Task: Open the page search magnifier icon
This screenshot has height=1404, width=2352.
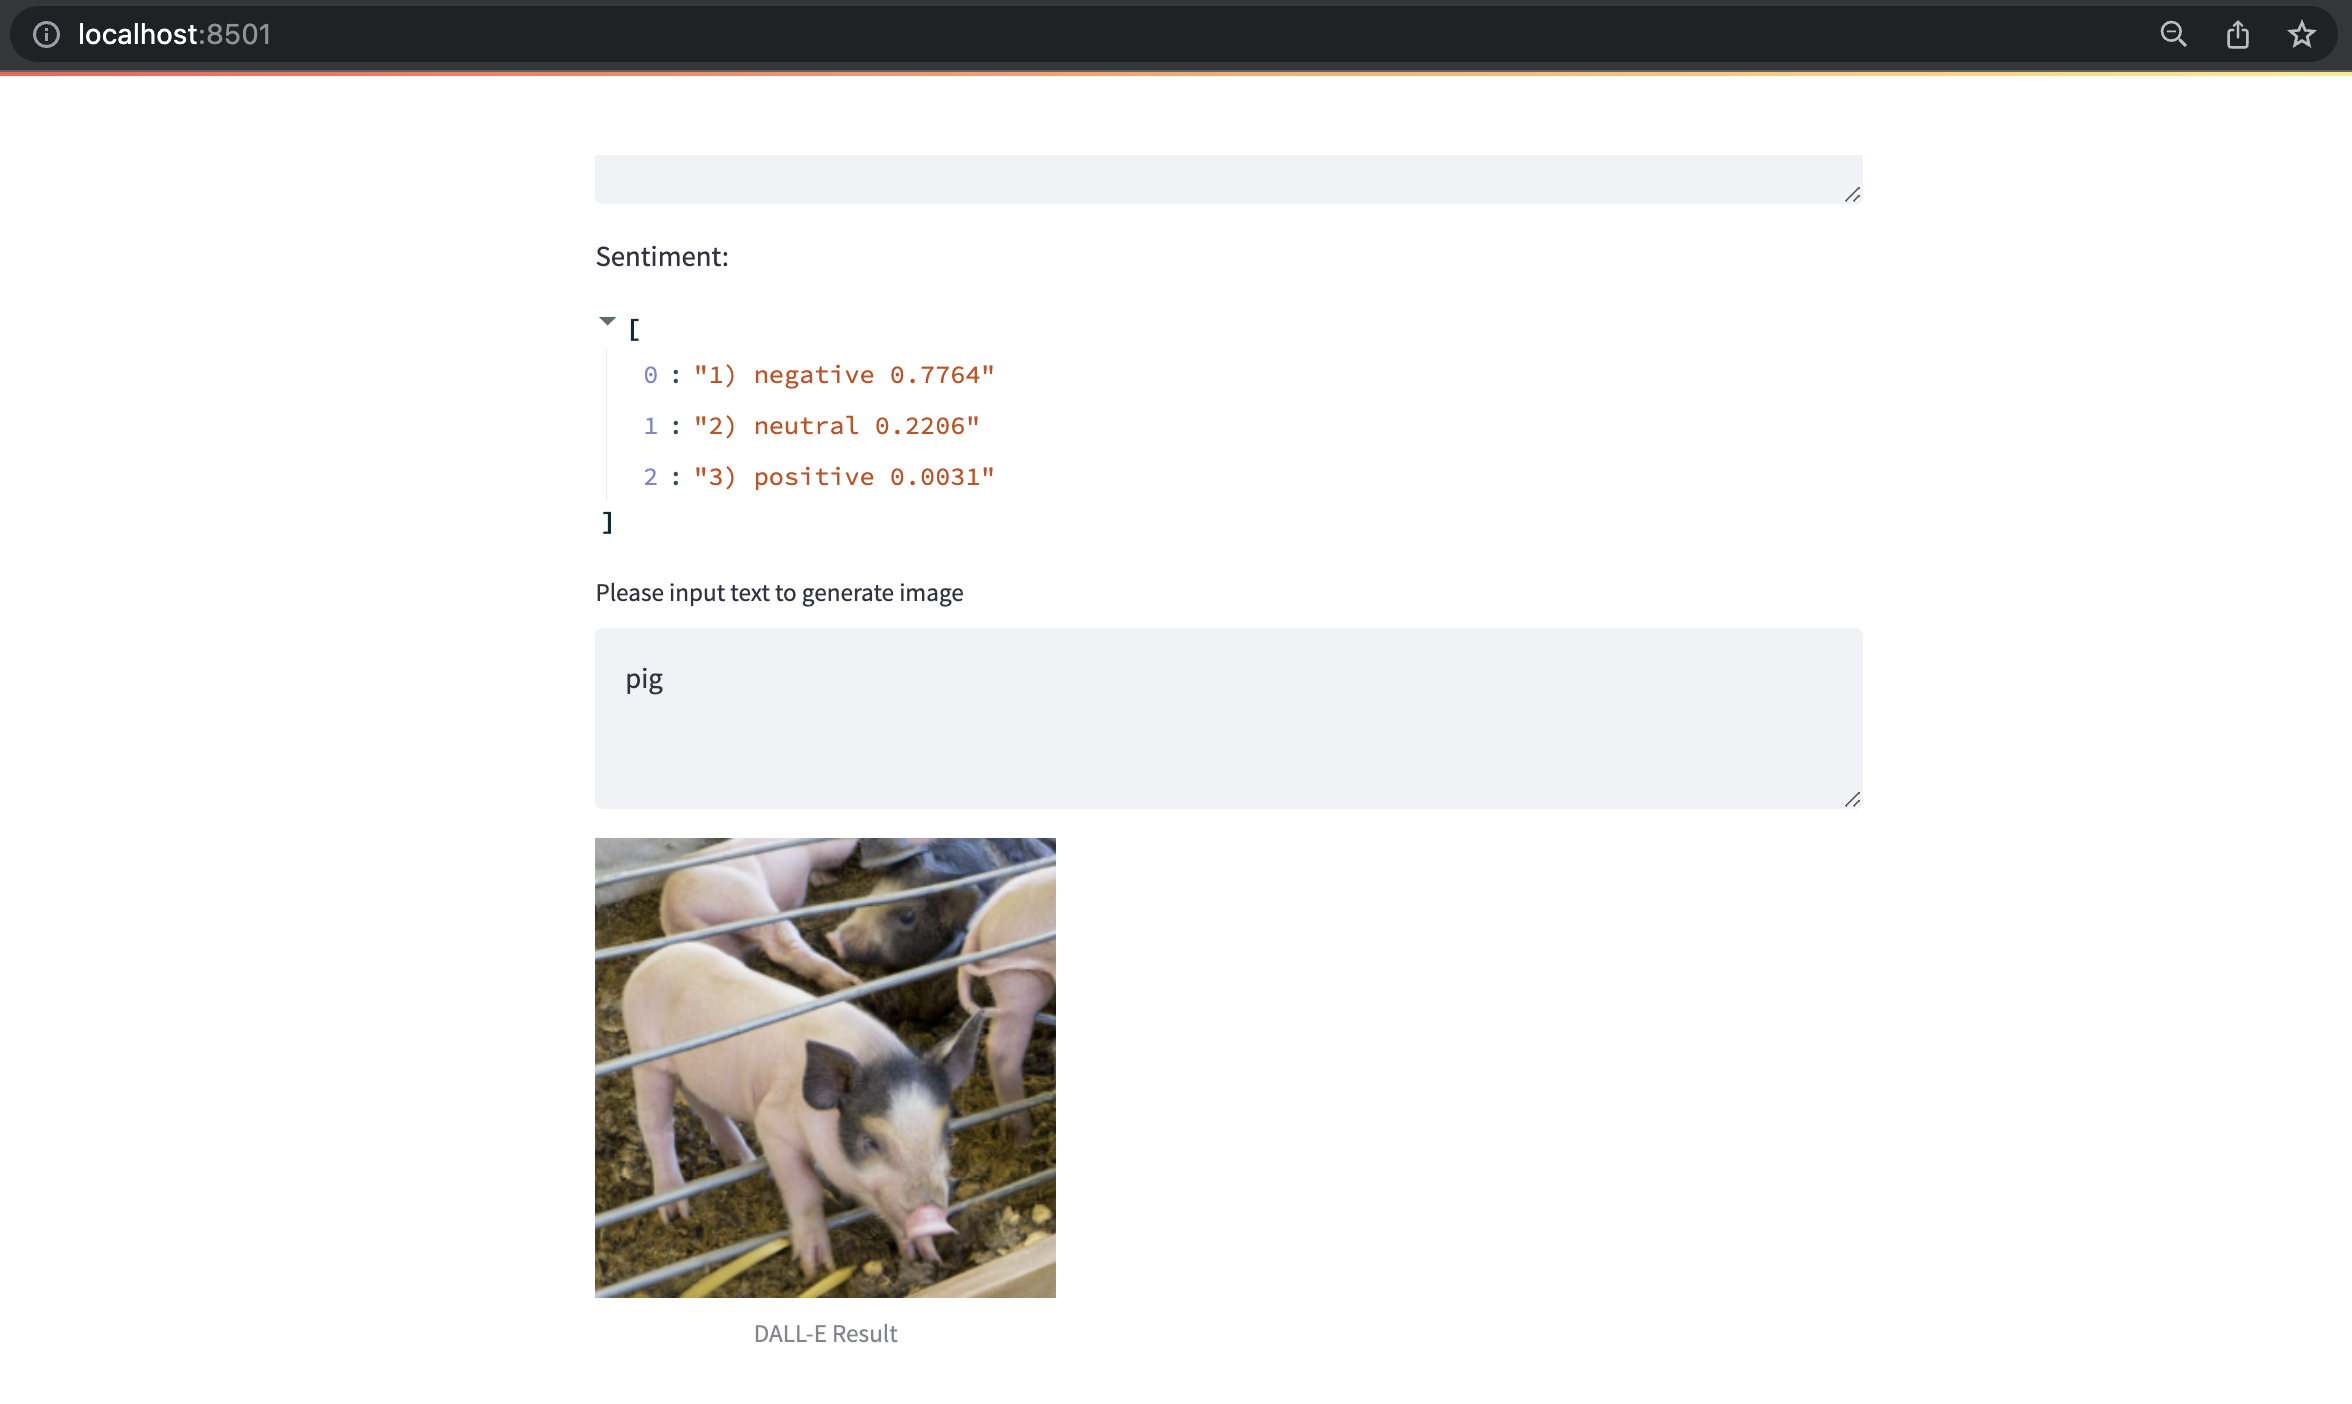Action: (x=2172, y=34)
